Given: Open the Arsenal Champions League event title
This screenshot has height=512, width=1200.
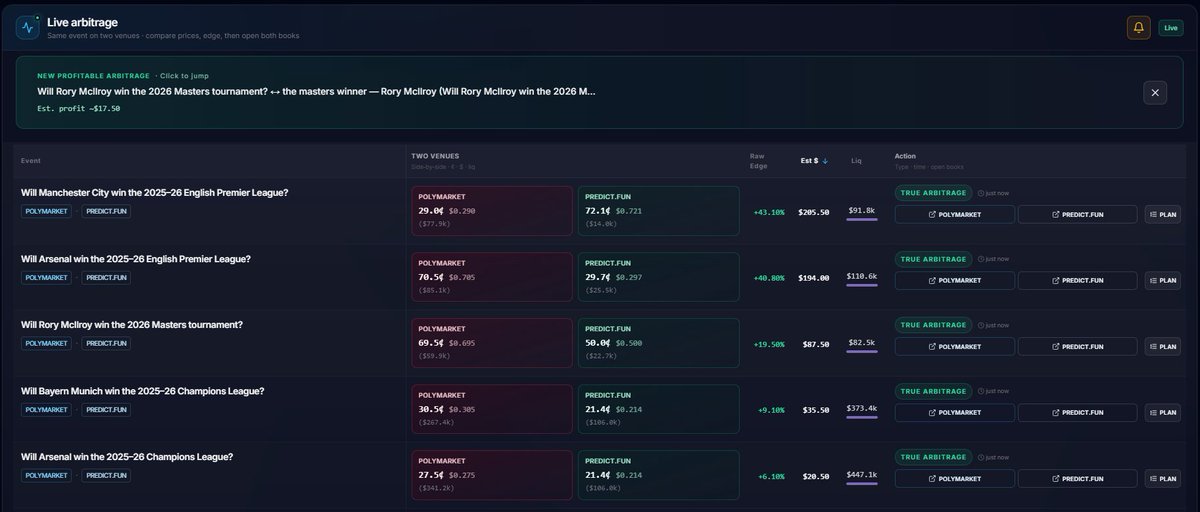Looking at the screenshot, I should (127, 456).
